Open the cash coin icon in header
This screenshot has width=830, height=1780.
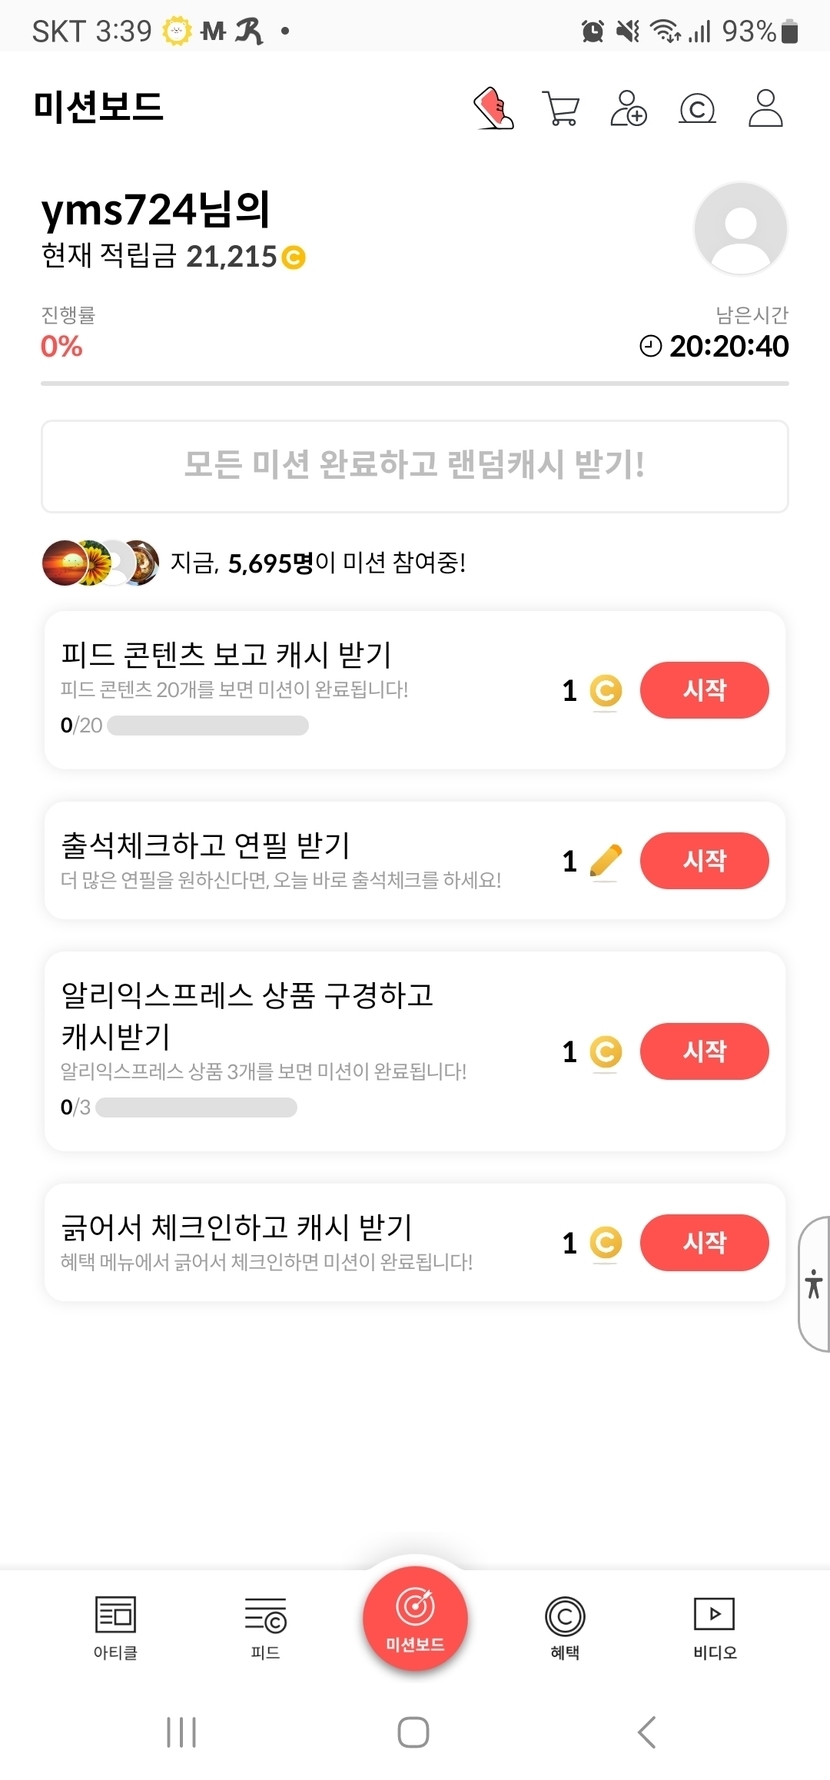click(x=697, y=108)
